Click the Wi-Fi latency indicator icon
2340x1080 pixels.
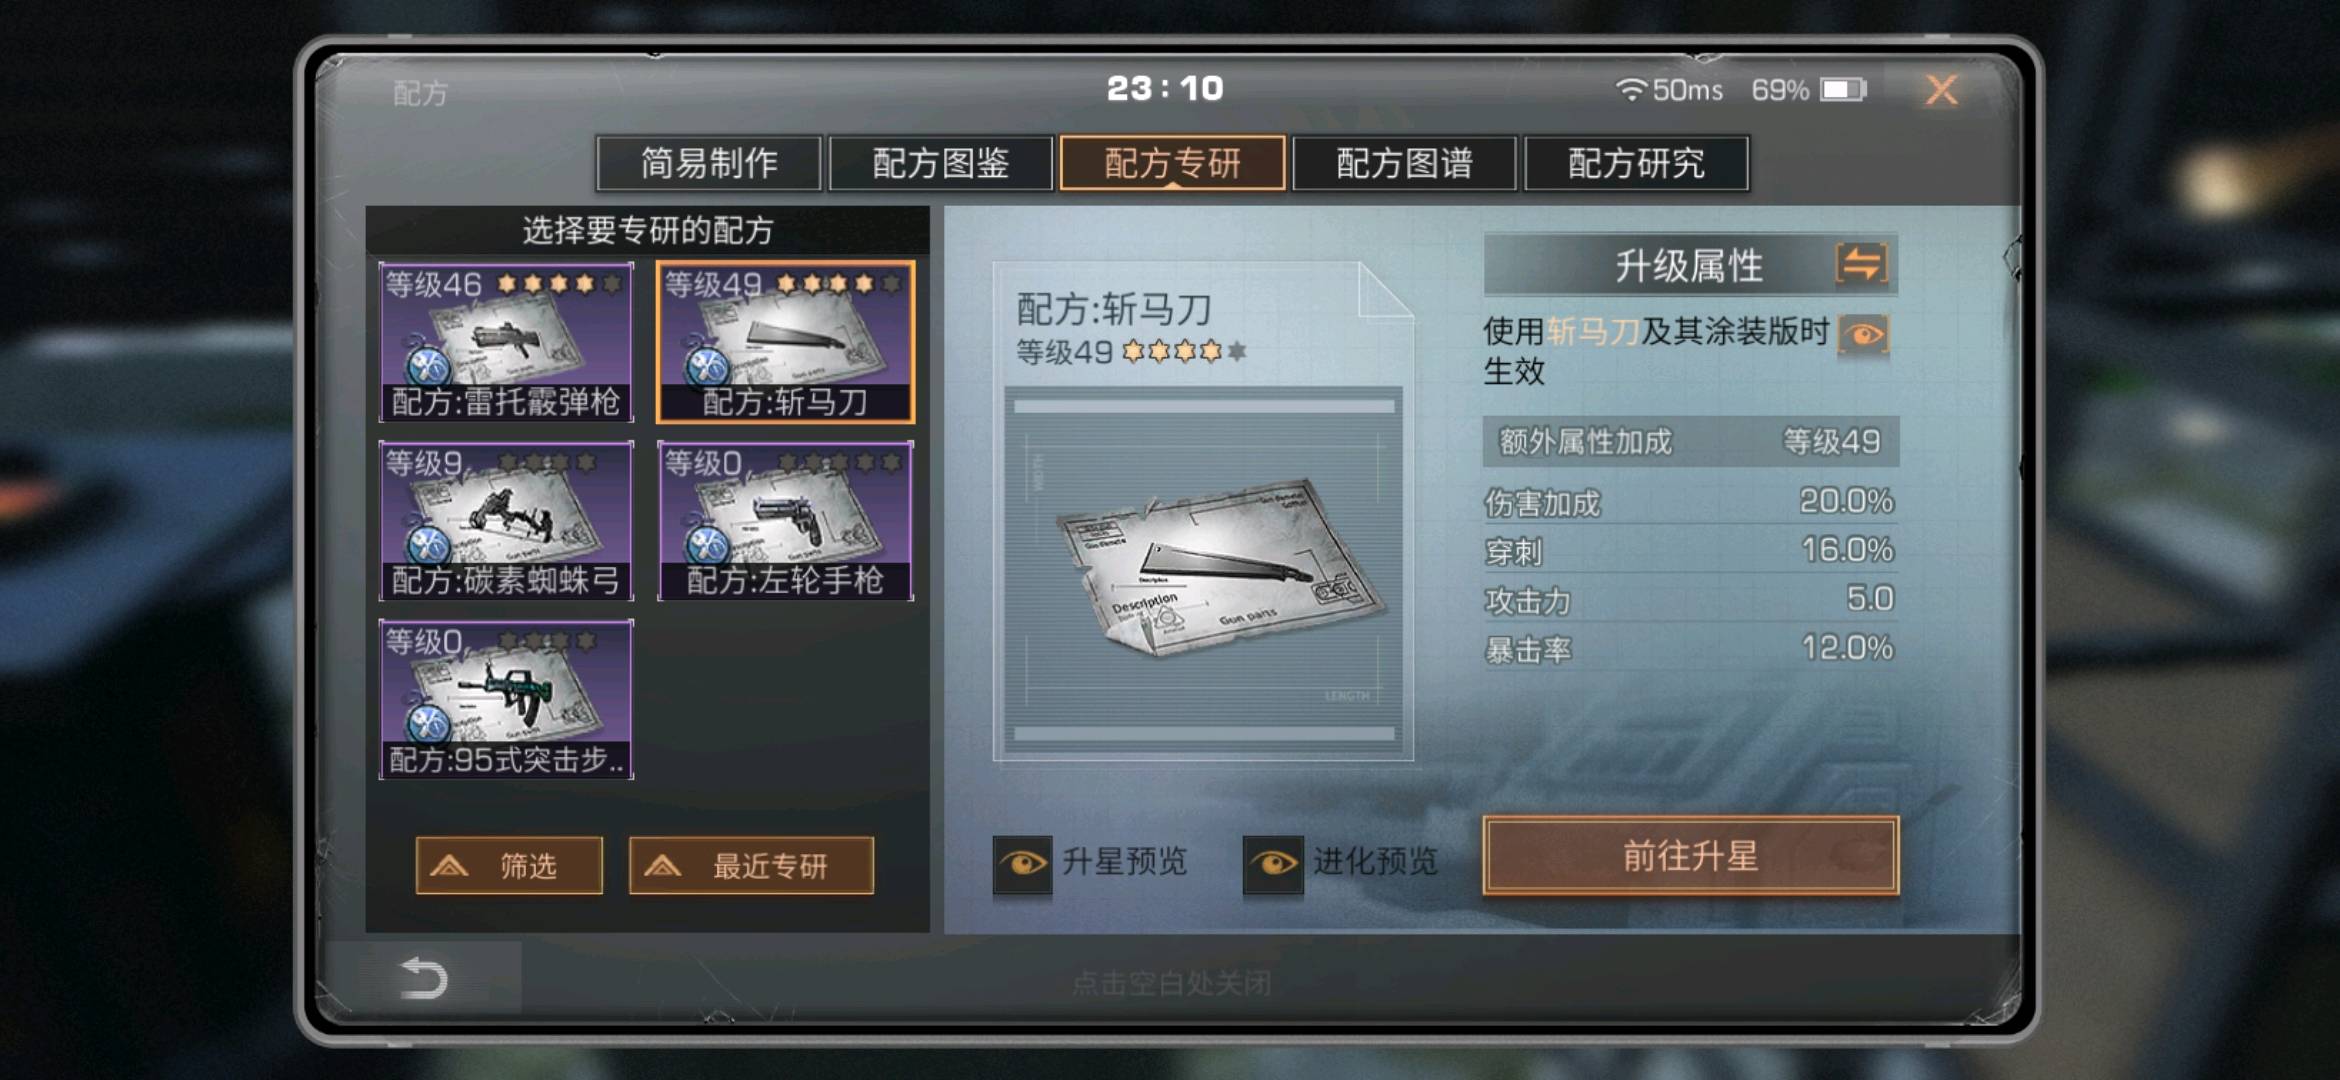[x=1630, y=89]
